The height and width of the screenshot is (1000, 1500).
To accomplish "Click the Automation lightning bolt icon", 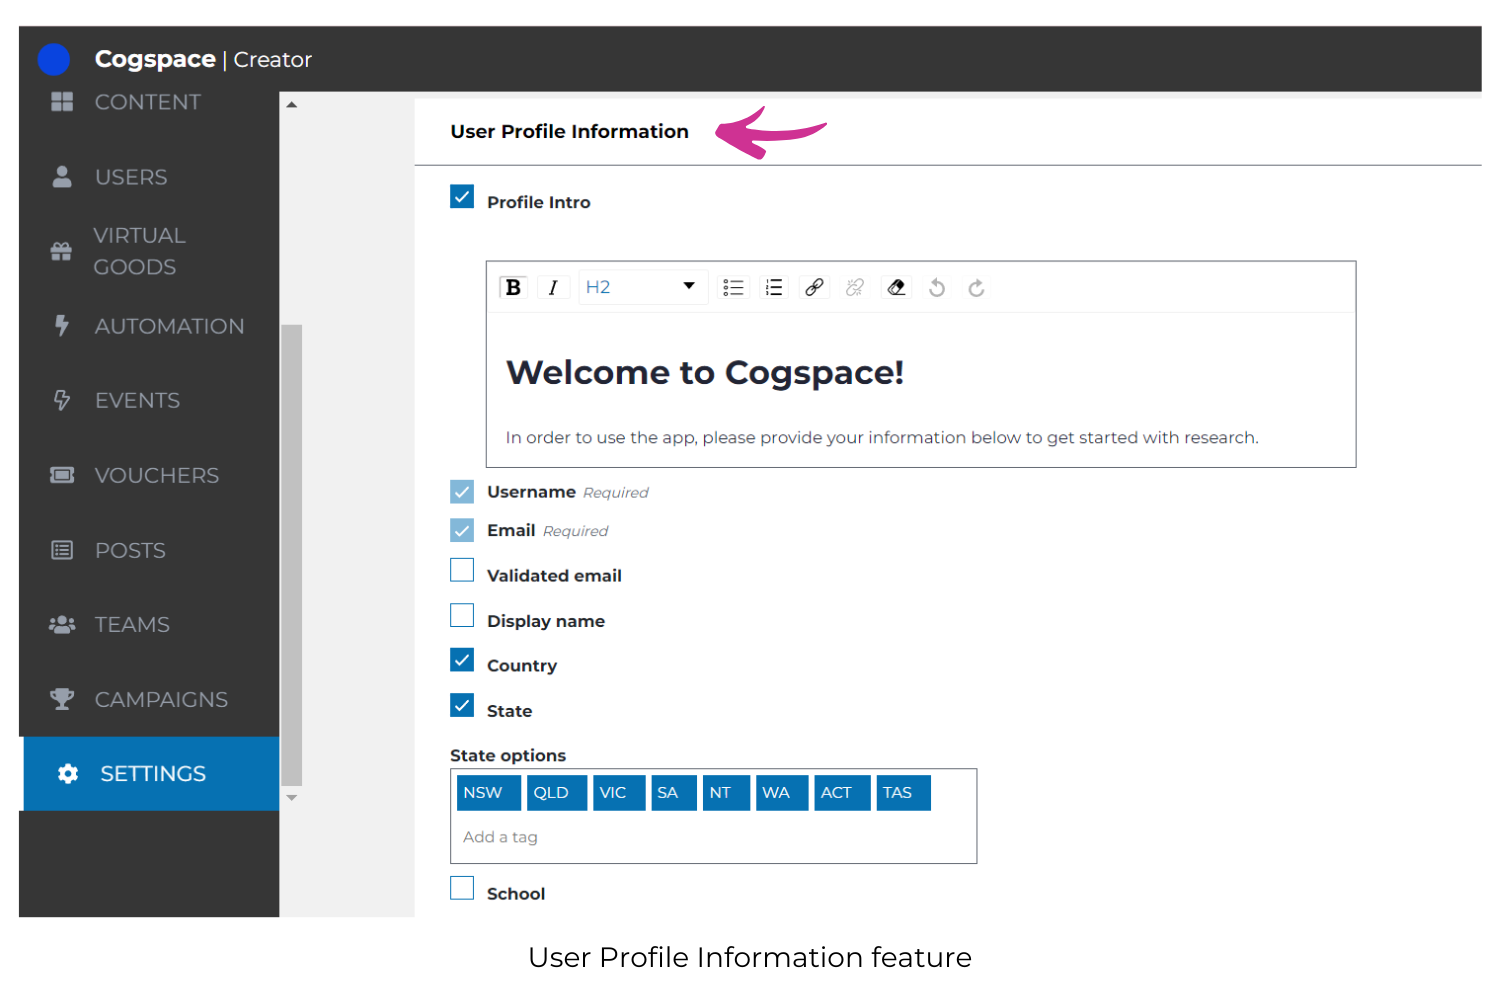I will (x=62, y=325).
